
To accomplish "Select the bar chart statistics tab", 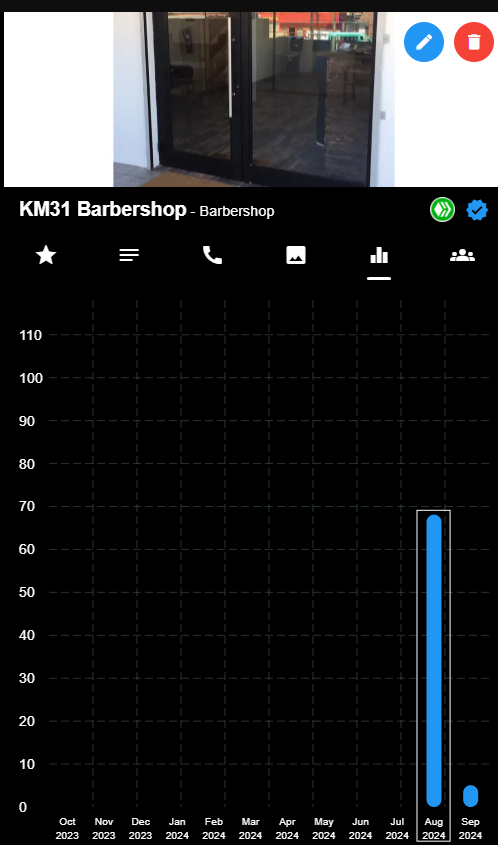I will 379,255.
